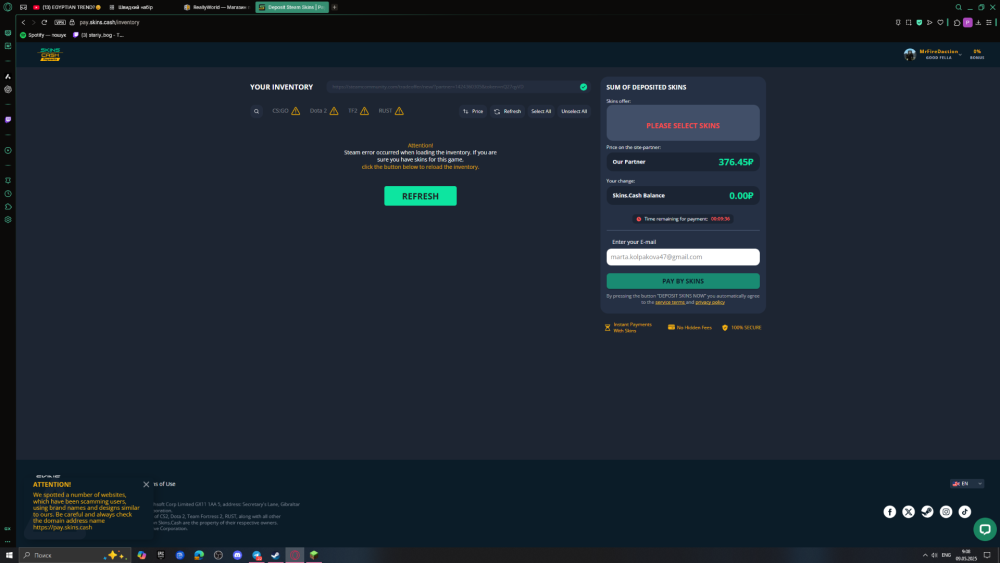Open Epic Games from the taskbar
Screen dimensions: 1000x563
point(161,555)
